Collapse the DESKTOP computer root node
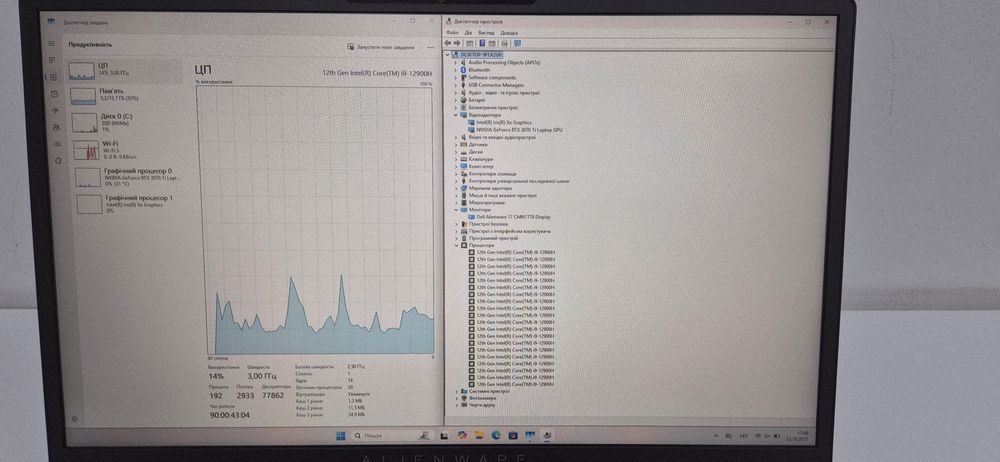The height and width of the screenshot is (462, 1000). (x=448, y=55)
